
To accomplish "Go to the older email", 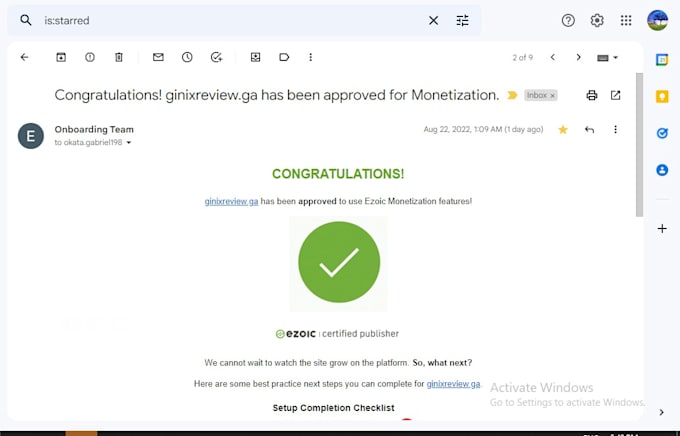I will click(578, 57).
